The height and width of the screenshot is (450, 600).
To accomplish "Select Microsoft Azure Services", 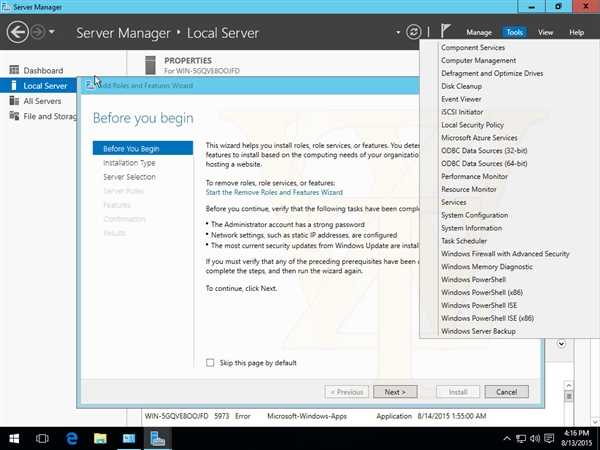I will [x=479, y=138].
